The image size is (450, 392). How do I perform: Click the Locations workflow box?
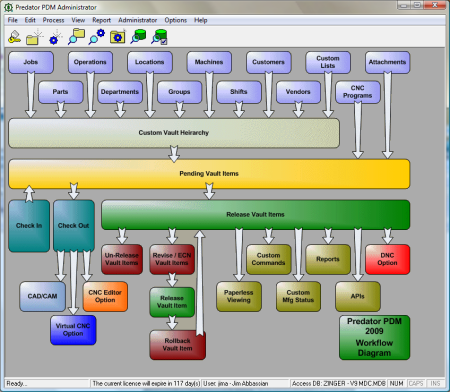[150, 62]
